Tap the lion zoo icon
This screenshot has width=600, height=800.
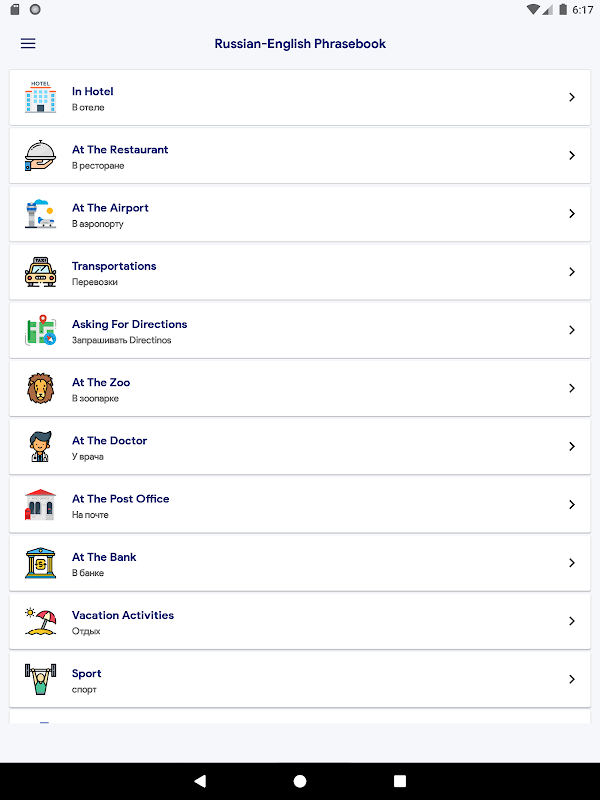pyautogui.click(x=40, y=388)
